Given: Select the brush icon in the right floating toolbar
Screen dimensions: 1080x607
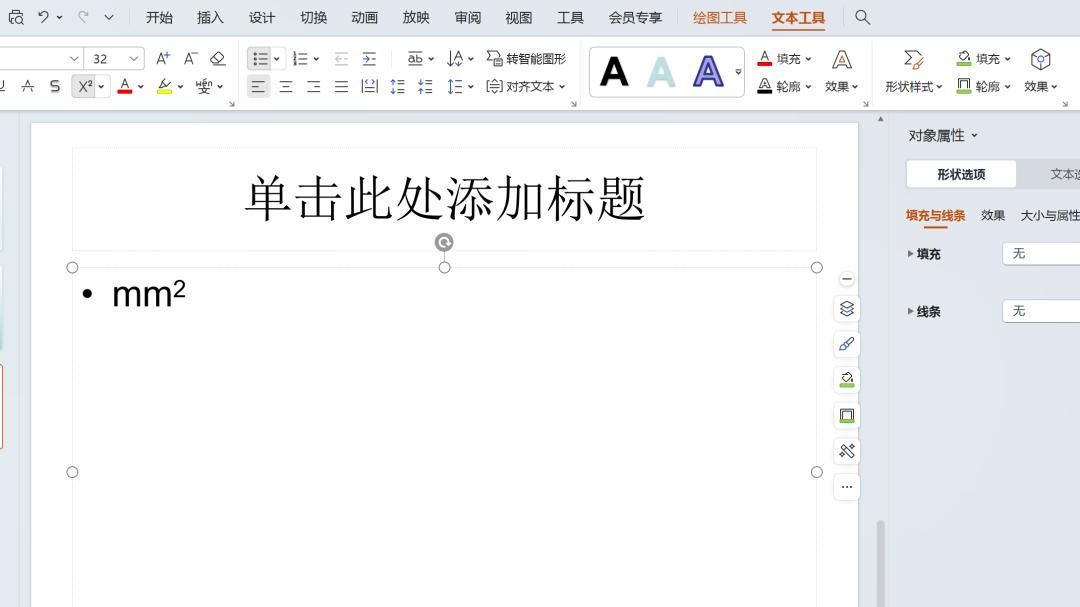Looking at the screenshot, I should coord(846,343).
